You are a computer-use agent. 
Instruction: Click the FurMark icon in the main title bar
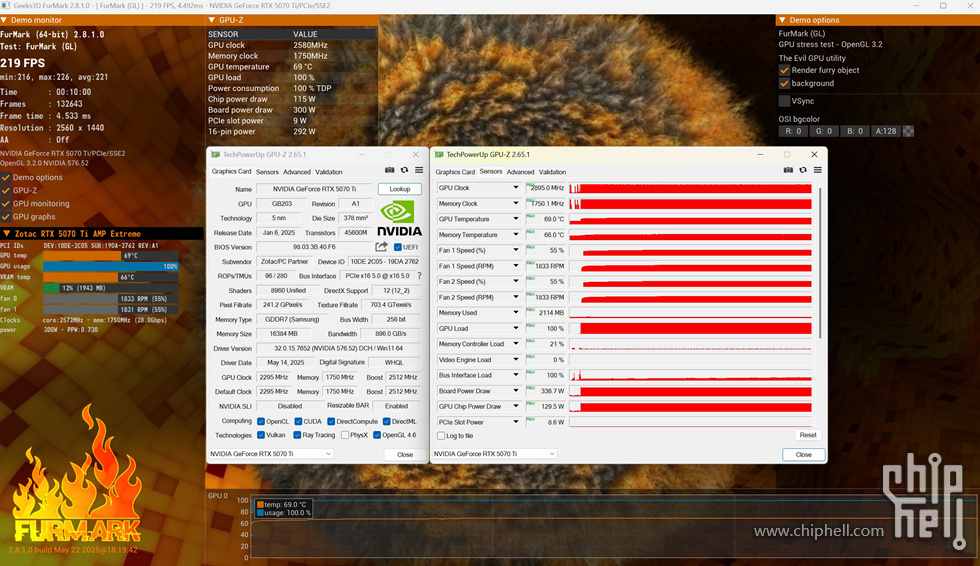6,6
